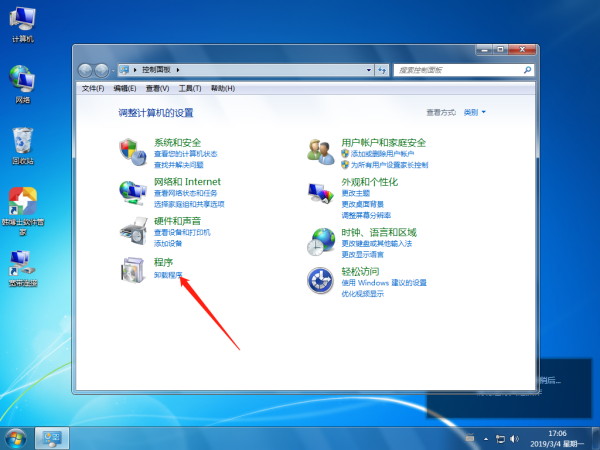Click the search magnifier icon
The image size is (600, 450).
527,70
